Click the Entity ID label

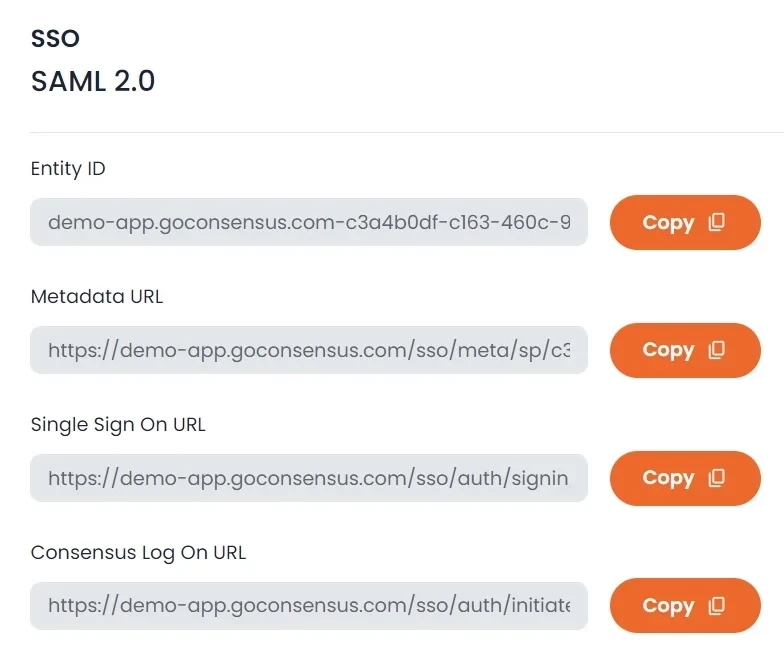click(68, 169)
